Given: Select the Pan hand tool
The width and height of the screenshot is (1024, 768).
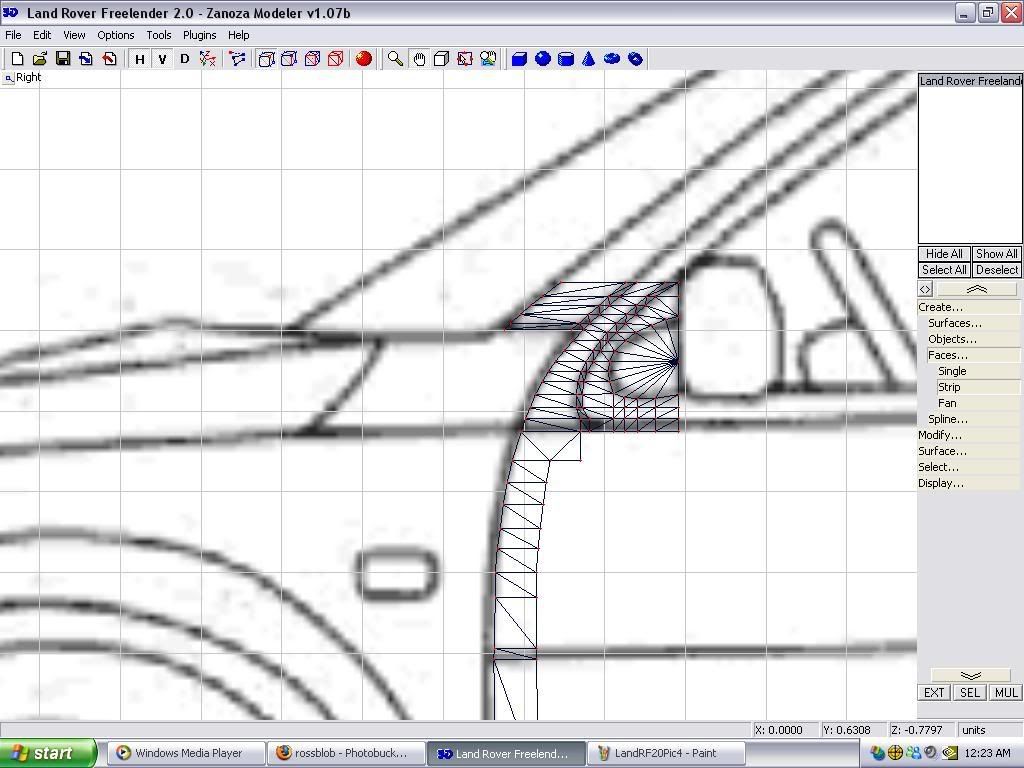Looking at the screenshot, I should pyautogui.click(x=419, y=59).
